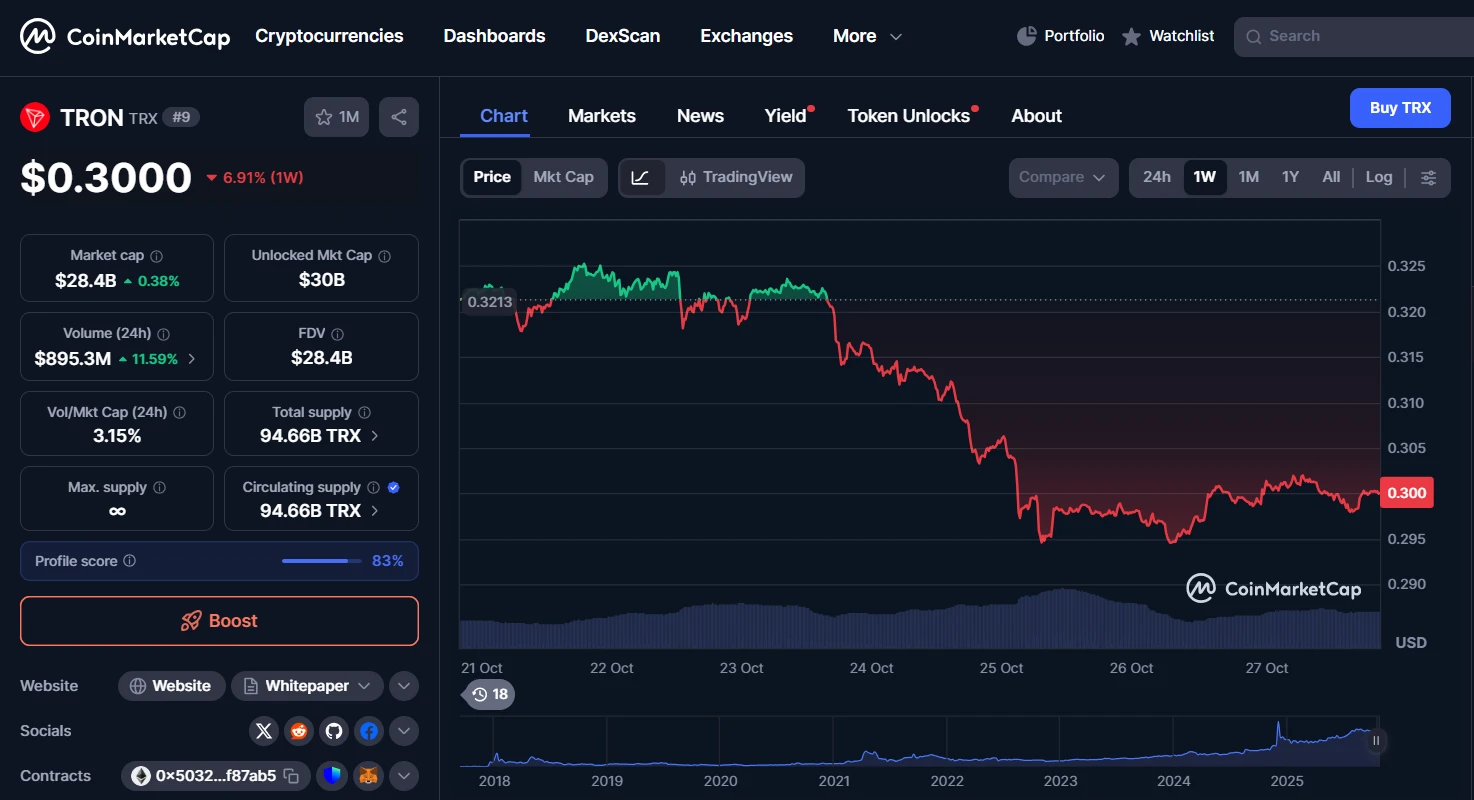Open TRON's Website link
The image size is (1474, 800).
[171, 686]
